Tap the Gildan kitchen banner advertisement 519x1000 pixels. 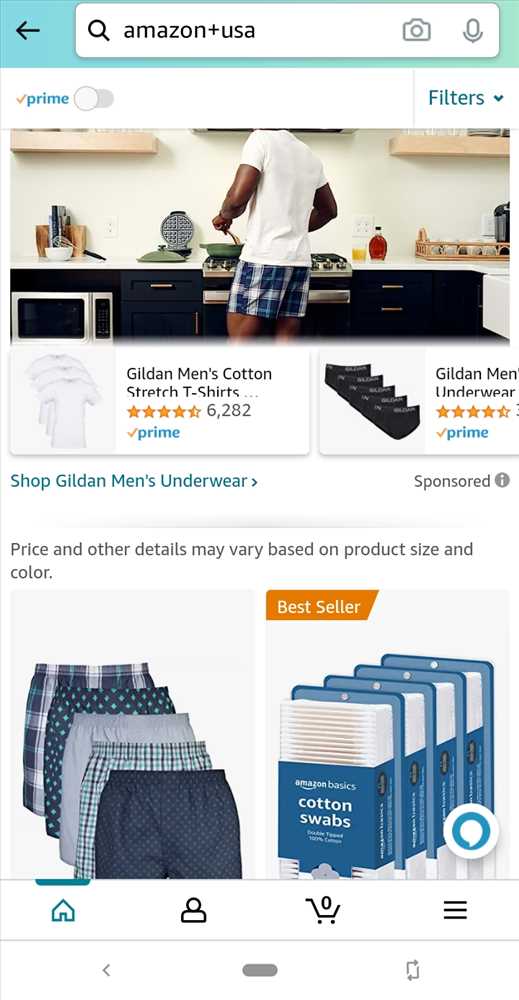(260, 236)
